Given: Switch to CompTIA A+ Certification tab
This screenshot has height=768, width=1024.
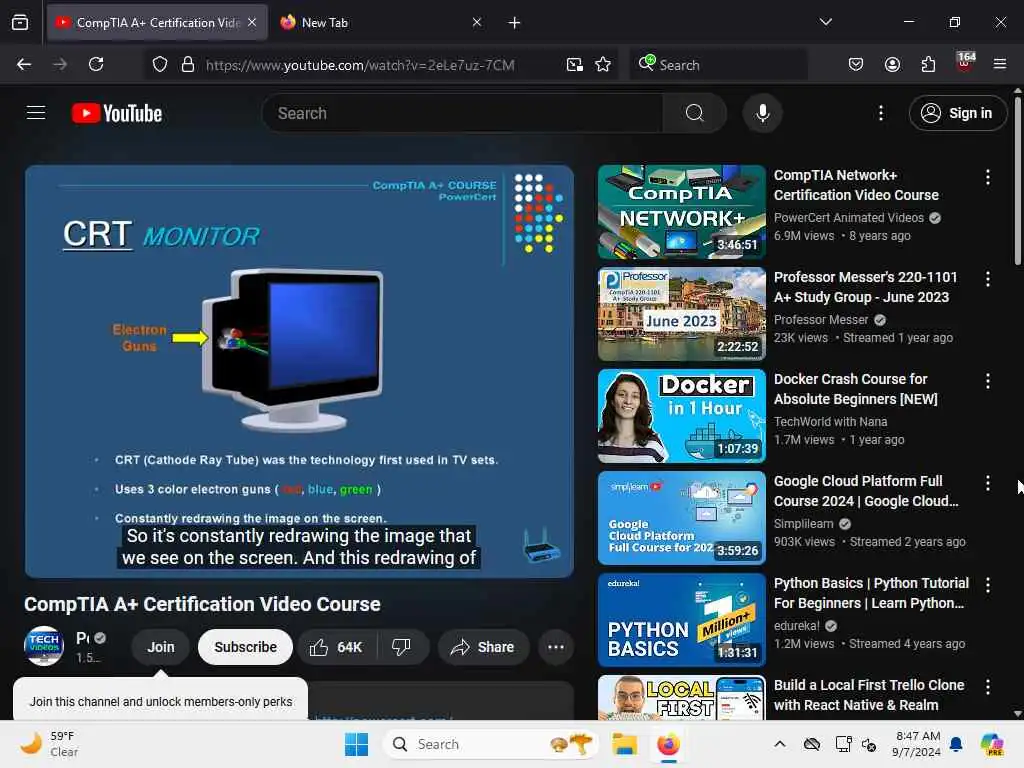Looking at the screenshot, I should [x=157, y=22].
